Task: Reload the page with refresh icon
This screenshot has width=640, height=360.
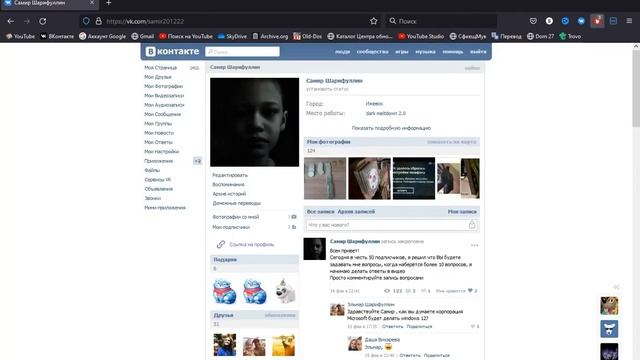Action: pyautogui.click(x=42, y=21)
